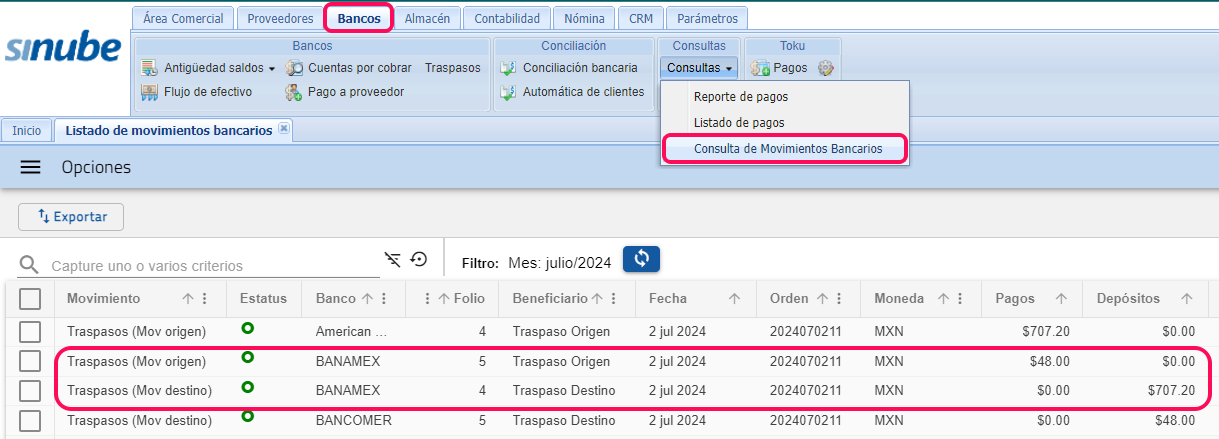The width and height of the screenshot is (1219, 439).
Task: Click the Conciliación bancaria icon
Action: (x=508, y=68)
